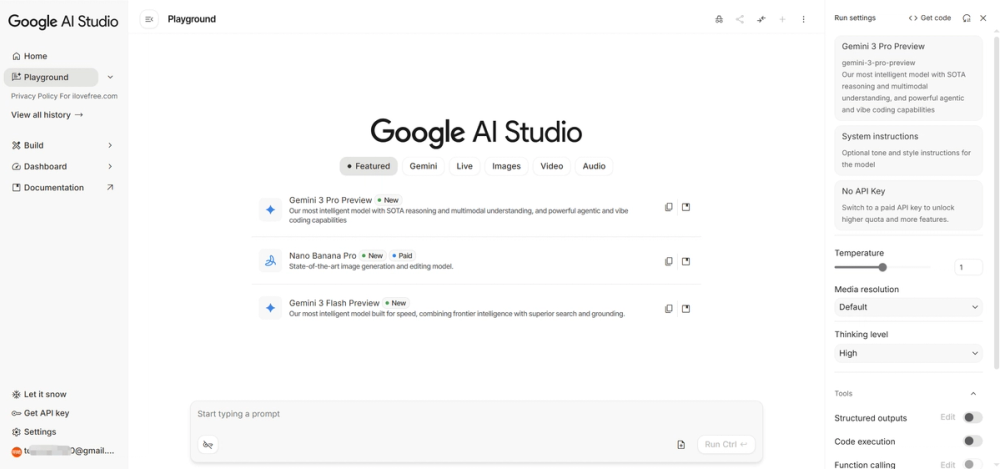This screenshot has height=469, width=1000.
Task: Go to Home in sidebar
Action: (30, 56)
